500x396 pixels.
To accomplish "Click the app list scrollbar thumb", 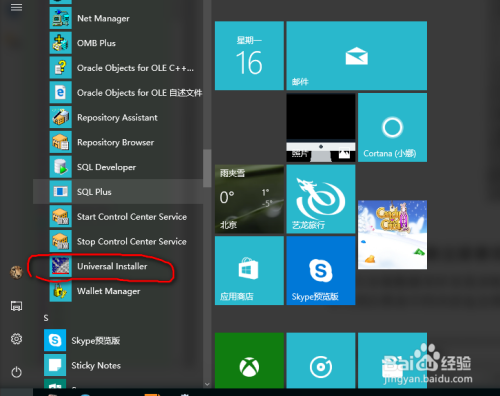I will click(207, 168).
